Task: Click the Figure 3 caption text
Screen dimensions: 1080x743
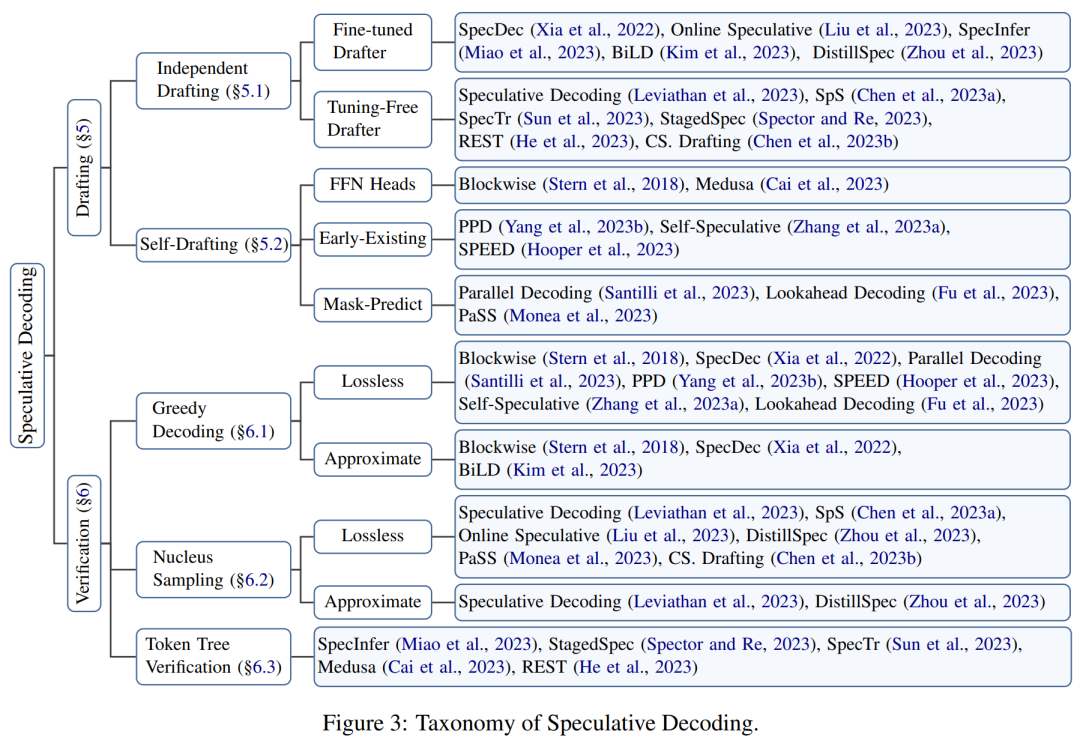Action: click(541, 723)
